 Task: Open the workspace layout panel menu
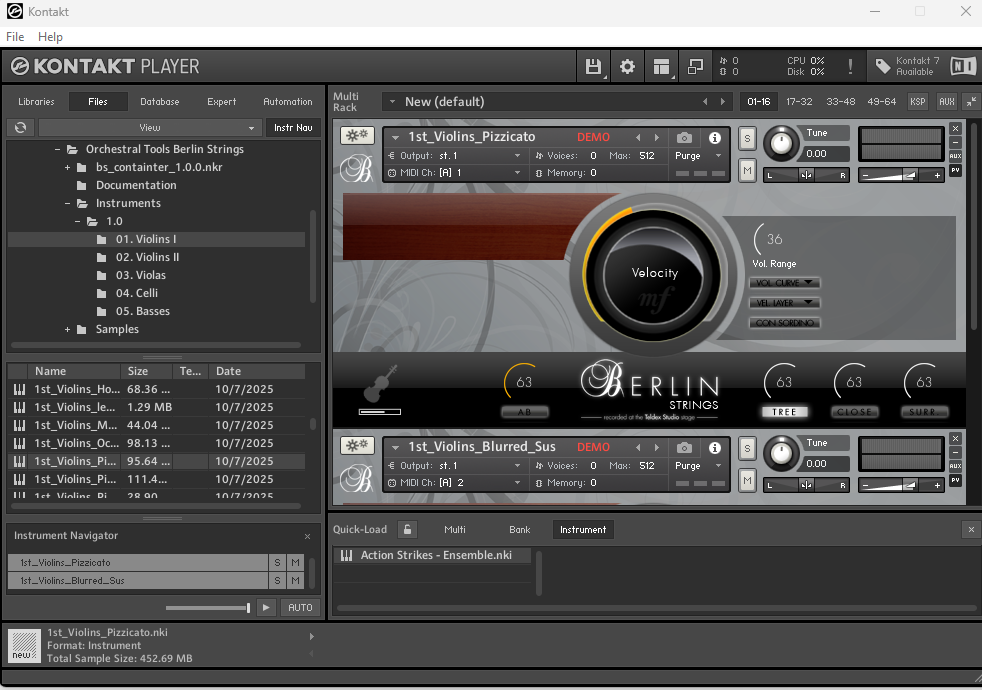pos(660,67)
